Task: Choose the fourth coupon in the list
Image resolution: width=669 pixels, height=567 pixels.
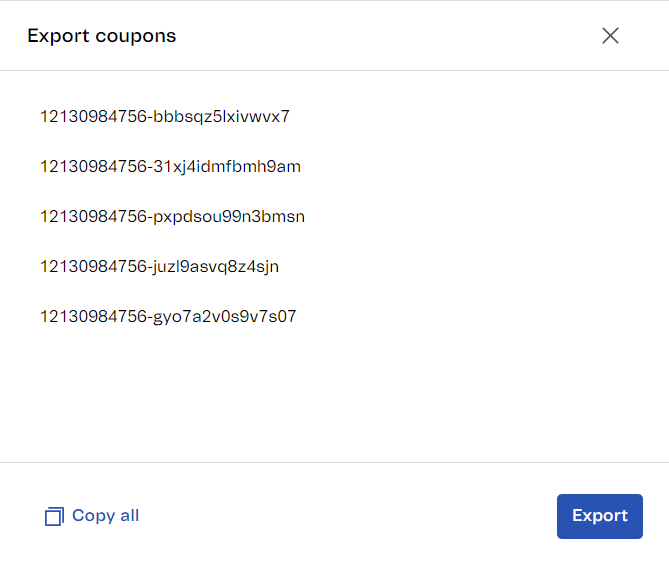Action: (x=159, y=267)
